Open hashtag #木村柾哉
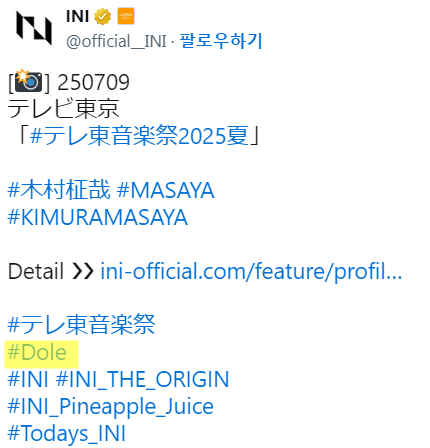Viewport: 430px width, 448px height. point(59,190)
